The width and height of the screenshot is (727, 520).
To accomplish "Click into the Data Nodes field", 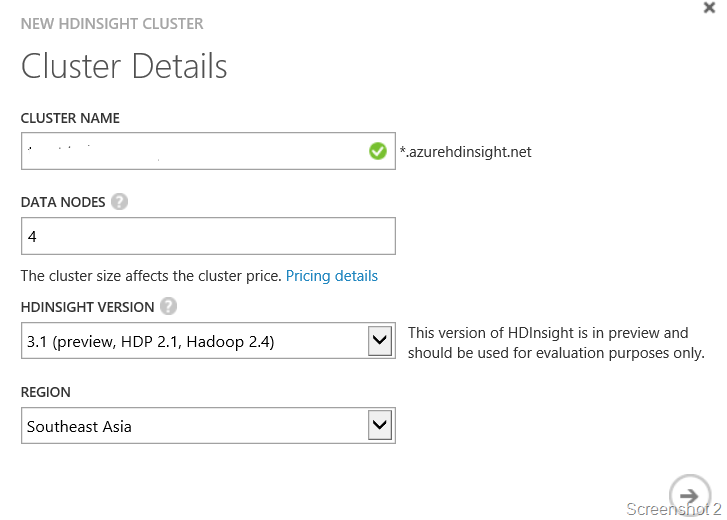I will coord(208,237).
